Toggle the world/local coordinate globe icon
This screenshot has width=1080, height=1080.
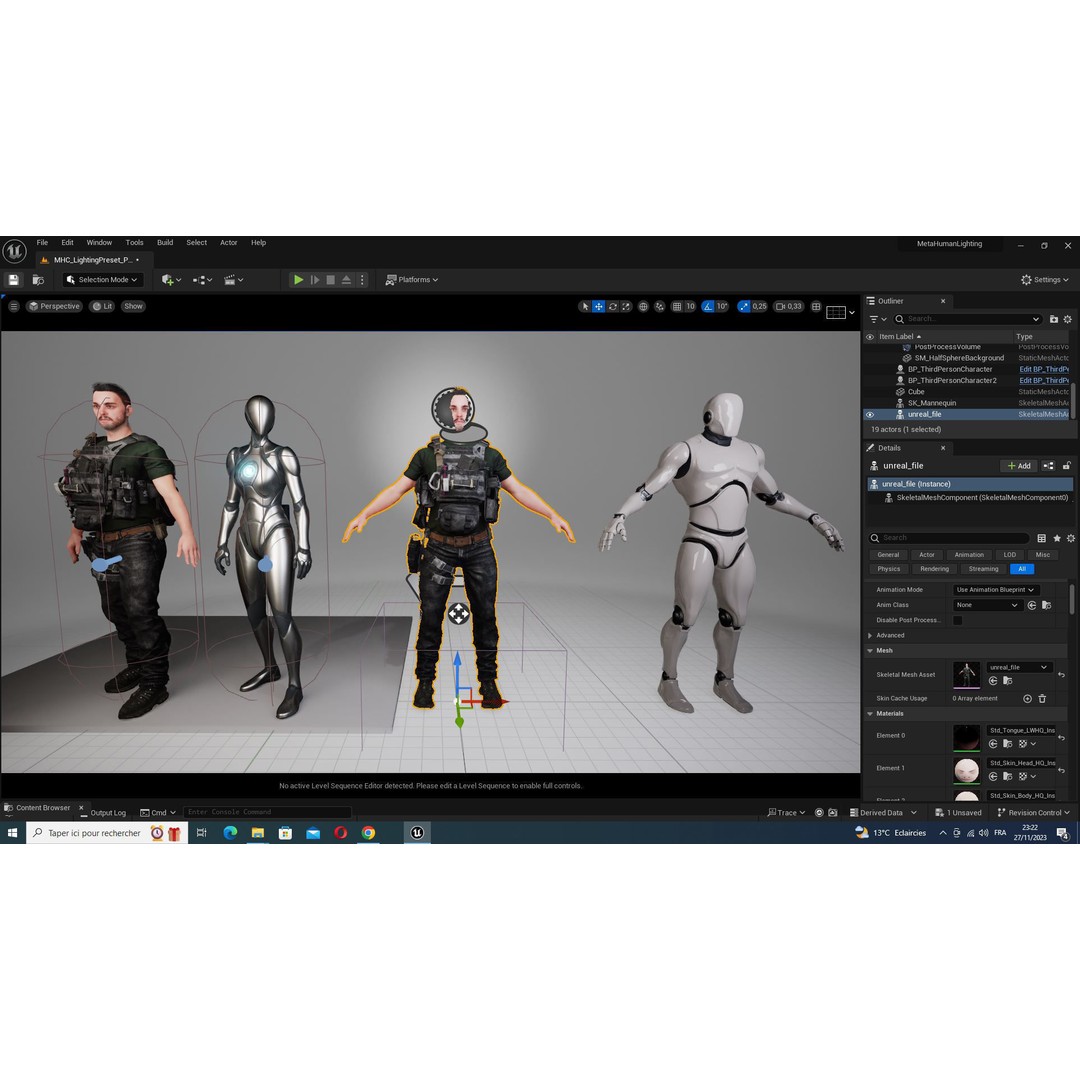(x=643, y=307)
